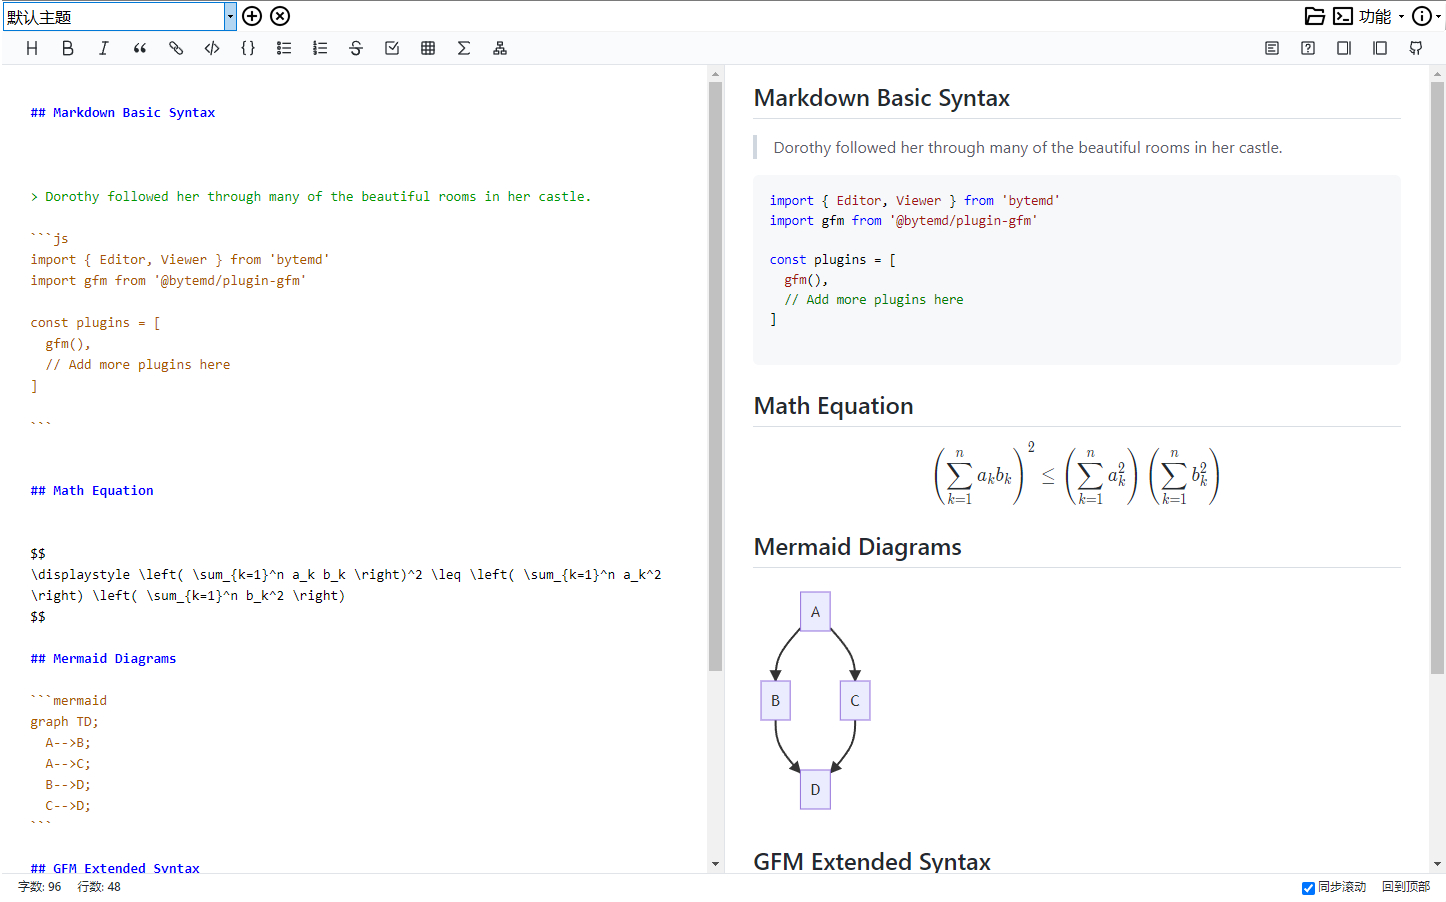Viewport: 1446px width, 902px height.
Task: Click the '> Dorothy followed her' quote line in editor
Action: (311, 197)
